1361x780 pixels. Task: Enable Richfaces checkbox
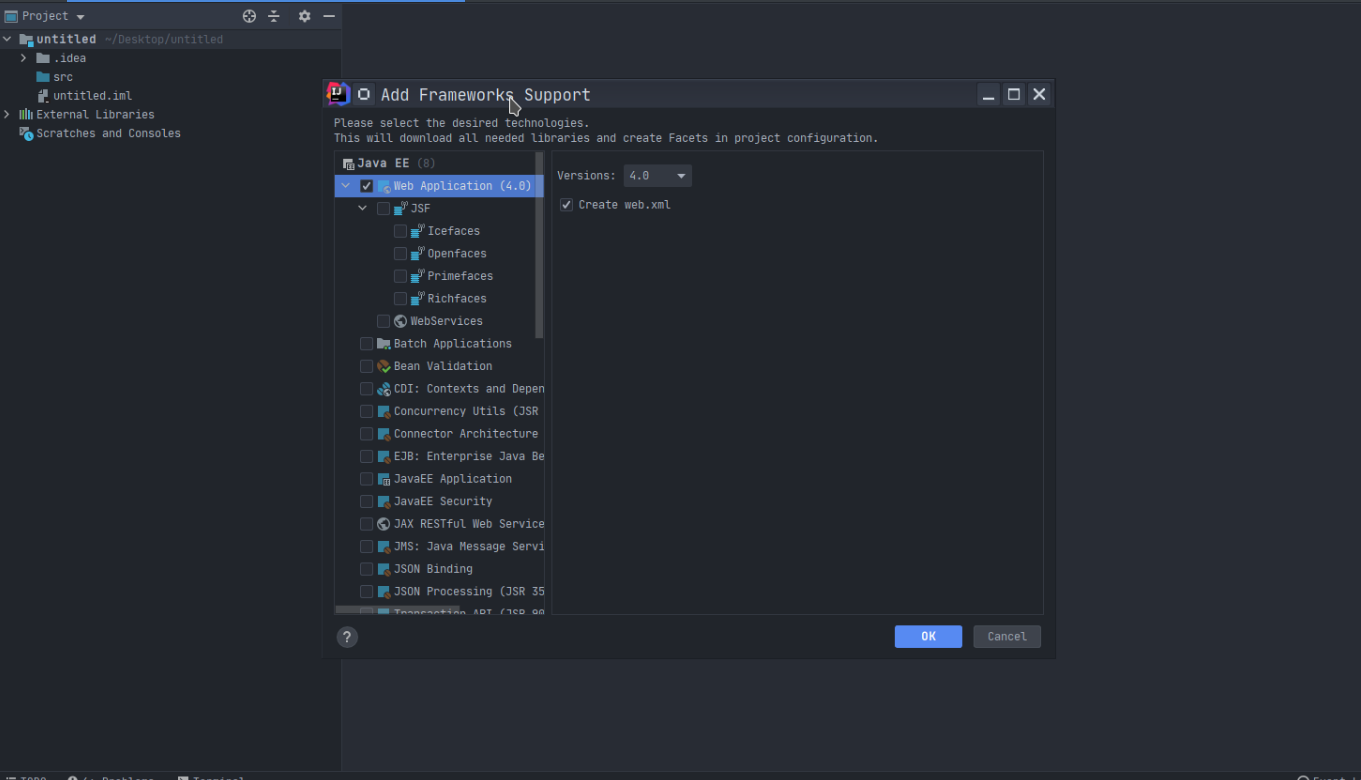pyautogui.click(x=401, y=298)
